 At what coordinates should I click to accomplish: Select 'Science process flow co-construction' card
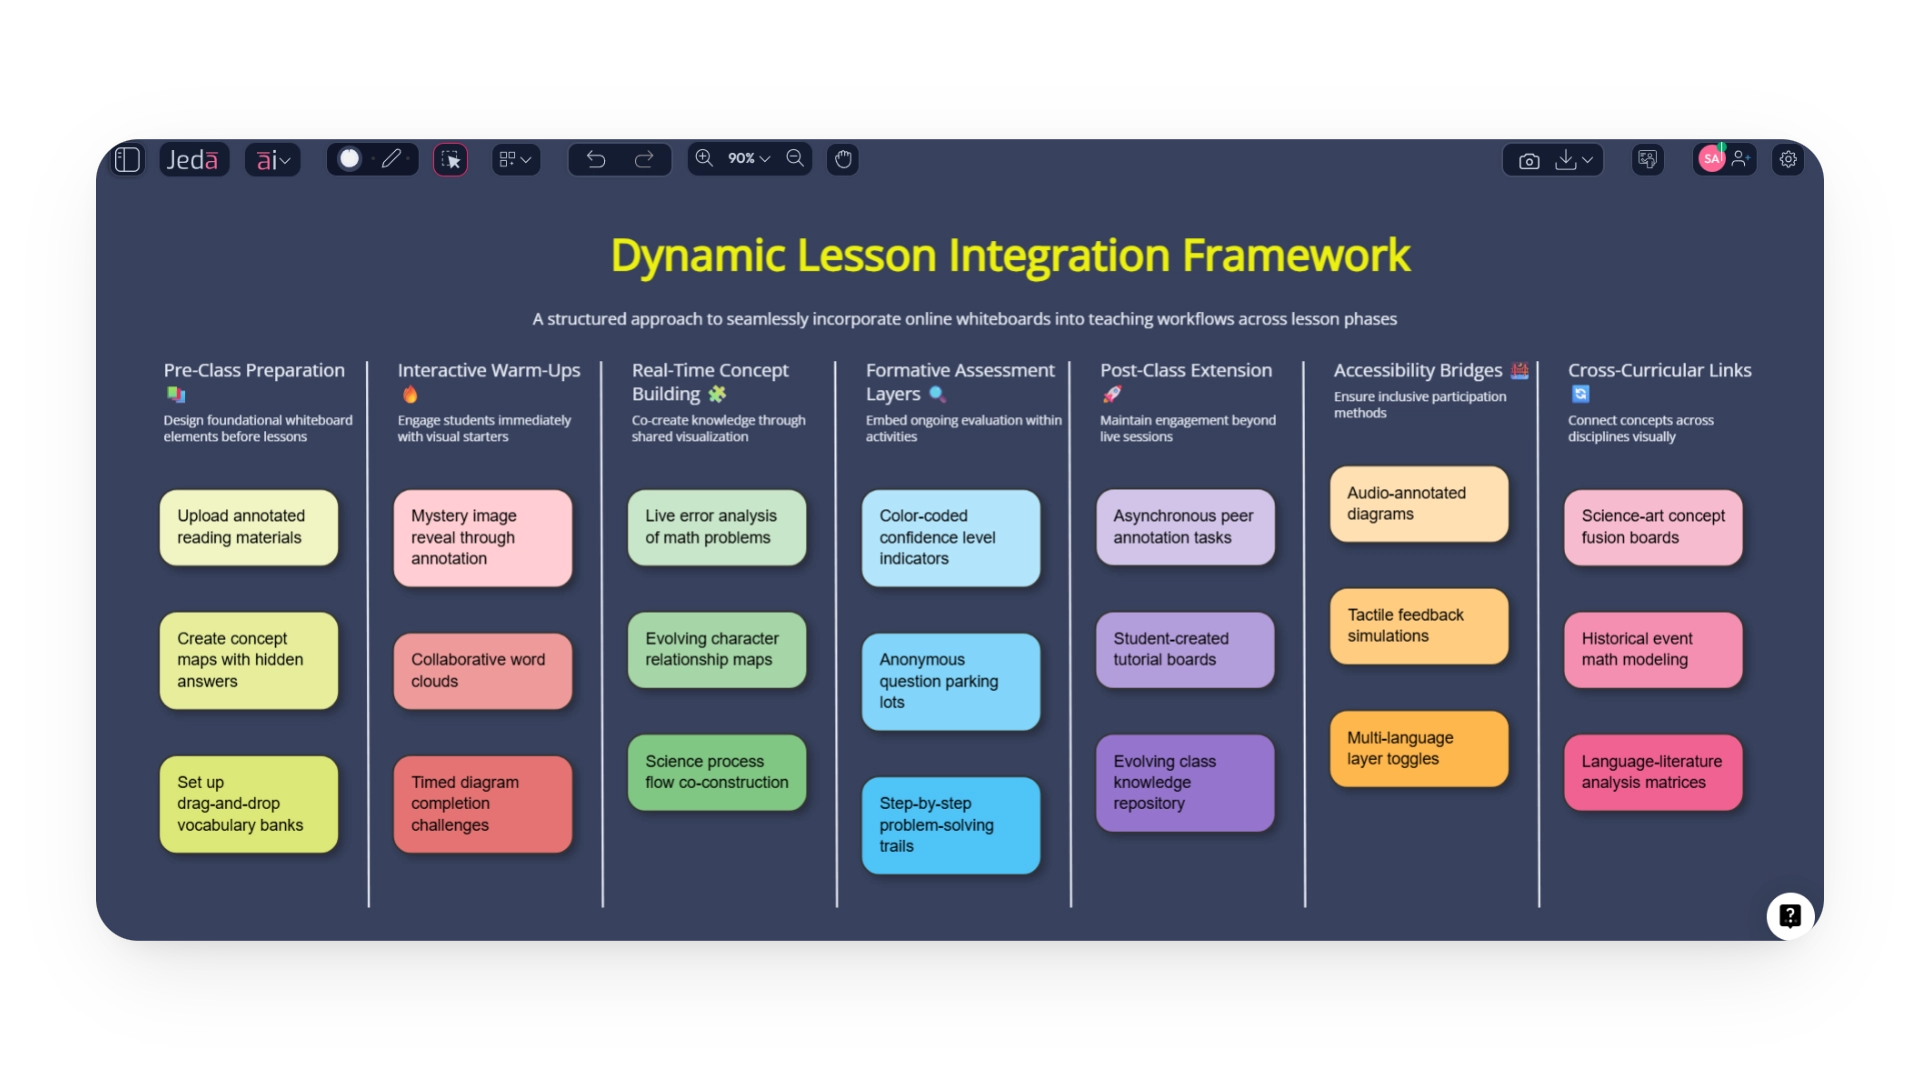coord(717,772)
